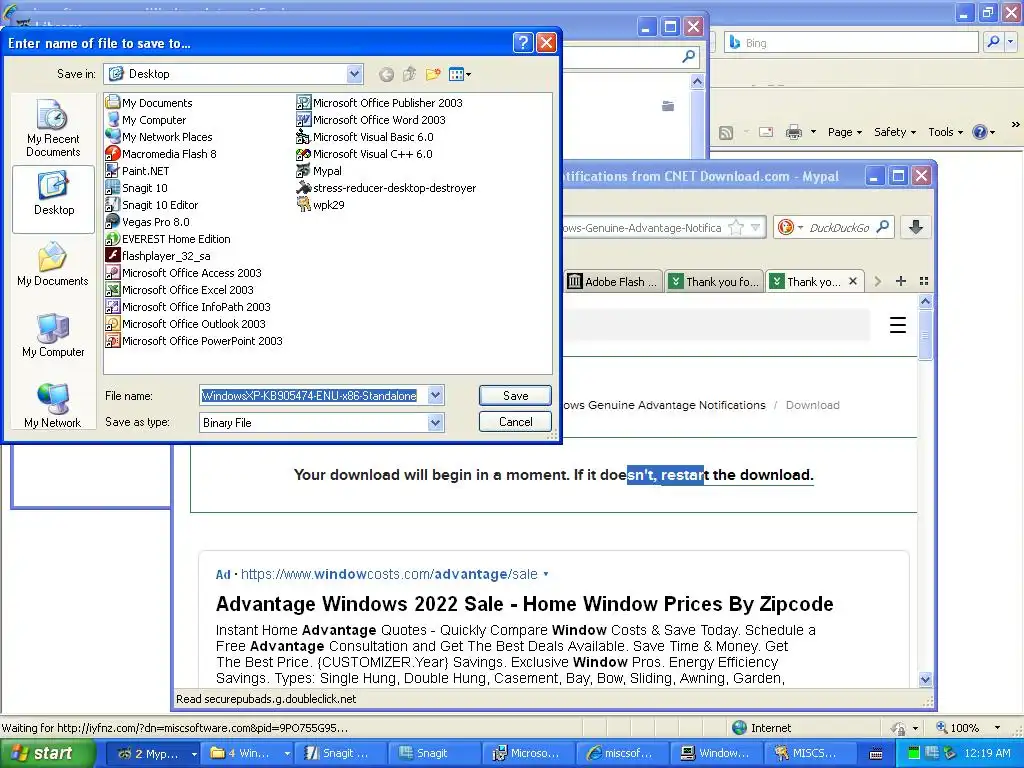Select My Network Places in file list
The width and height of the screenshot is (1024, 768).
tap(159, 137)
